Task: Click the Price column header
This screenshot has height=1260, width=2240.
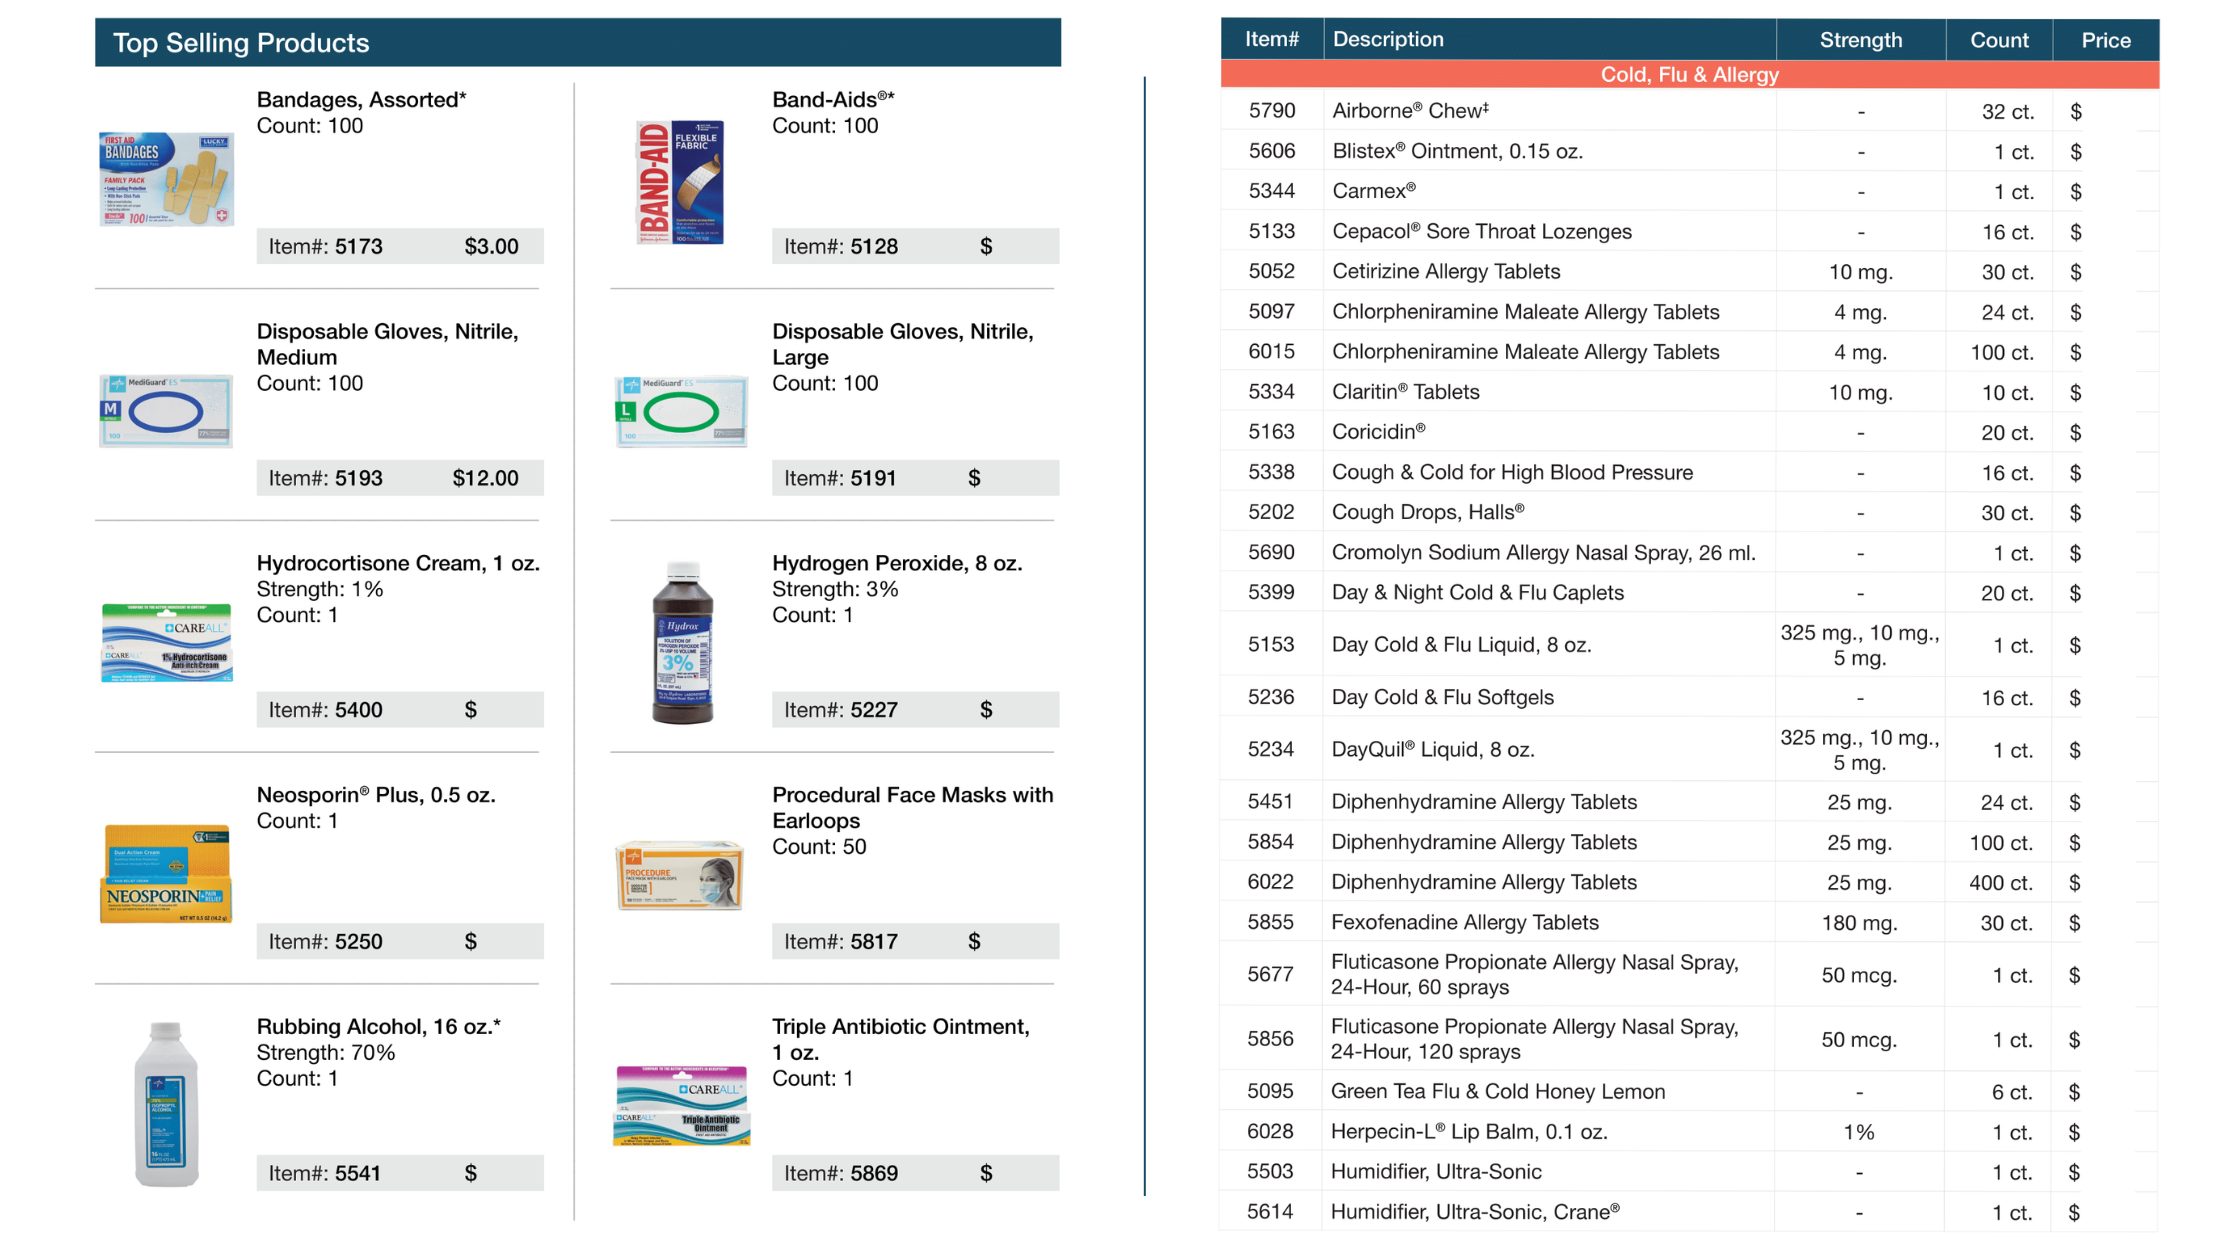Action: 2105,40
